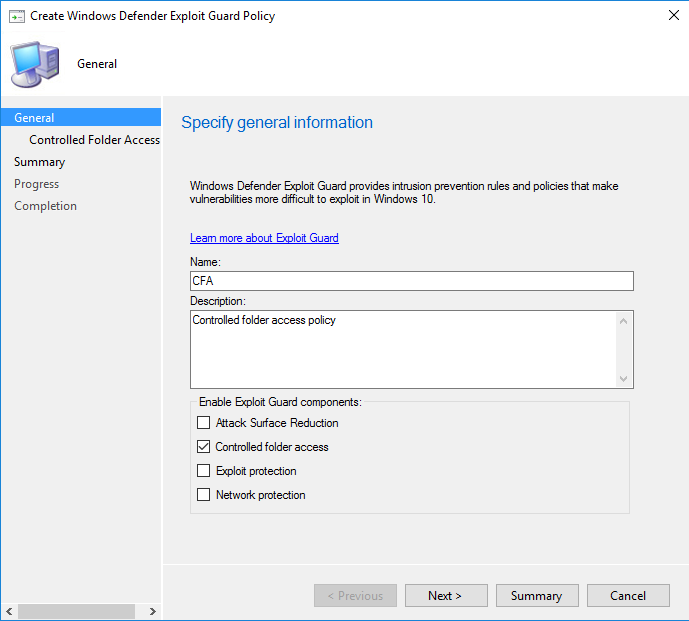Enable the Exploit protection checkbox

point(204,471)
